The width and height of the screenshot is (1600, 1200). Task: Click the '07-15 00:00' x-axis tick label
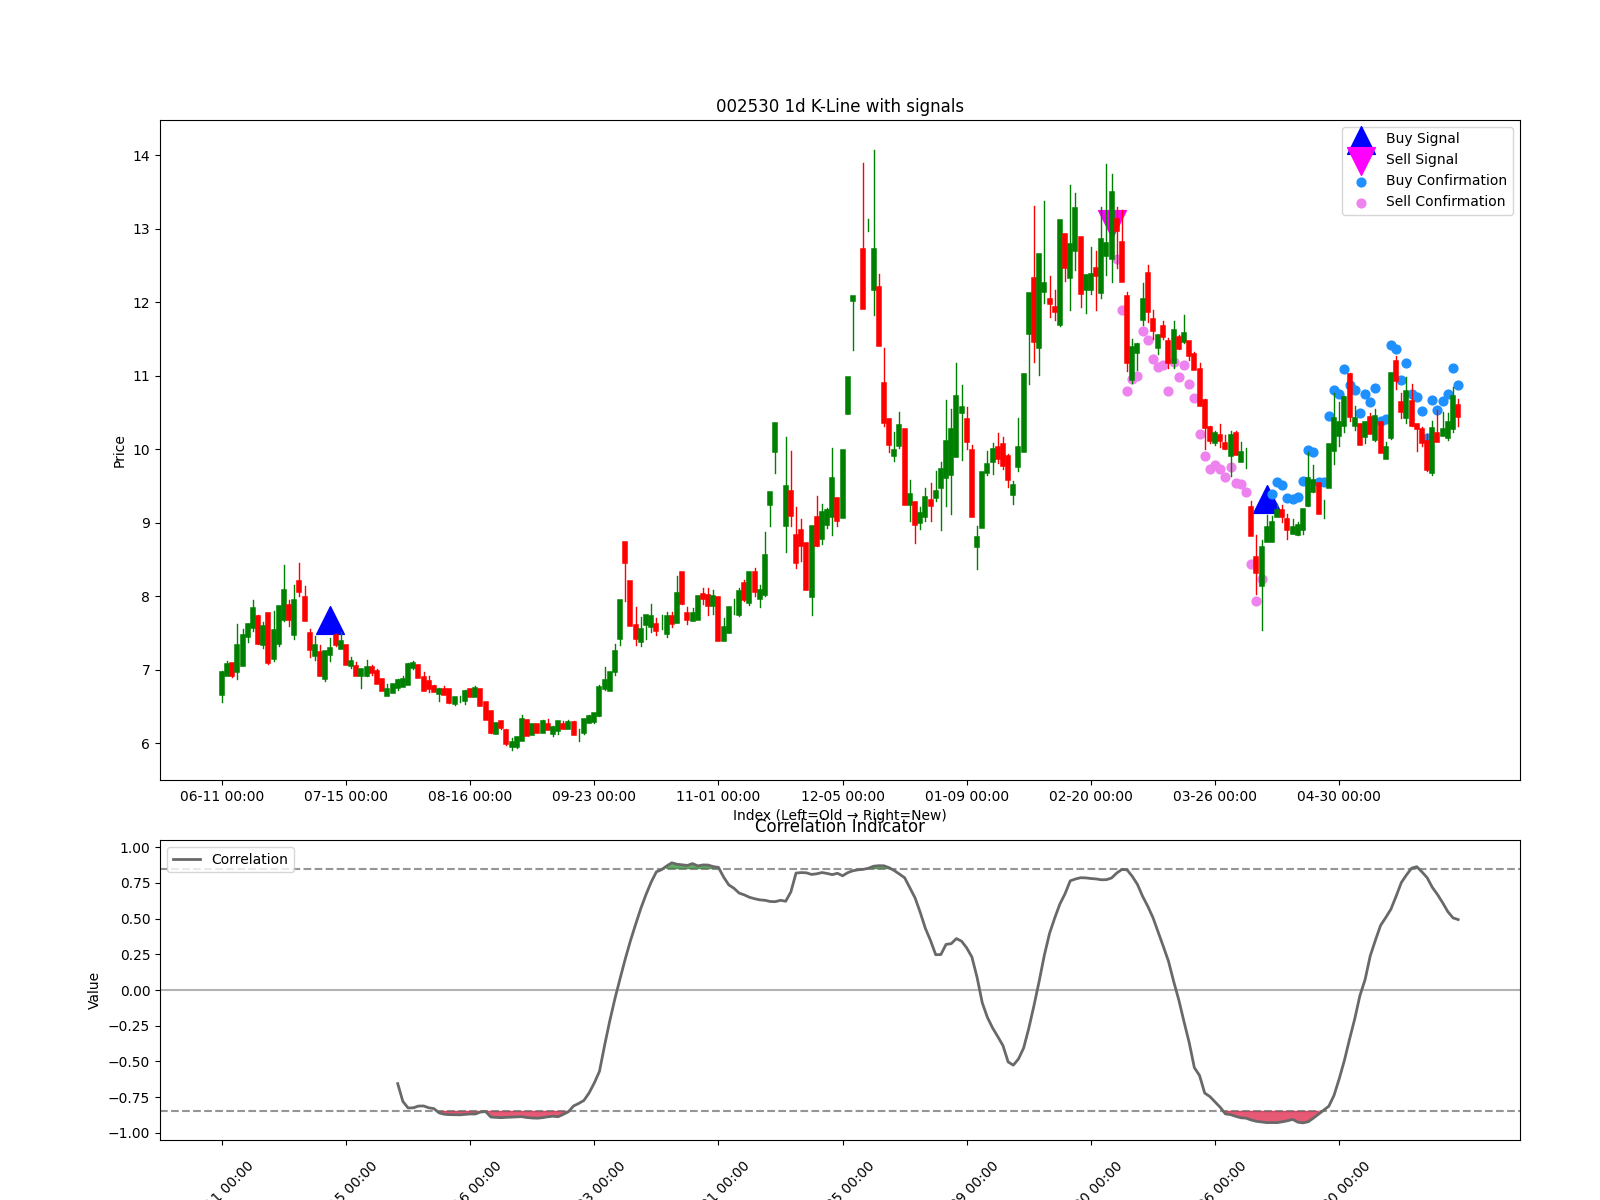(346, 796)
